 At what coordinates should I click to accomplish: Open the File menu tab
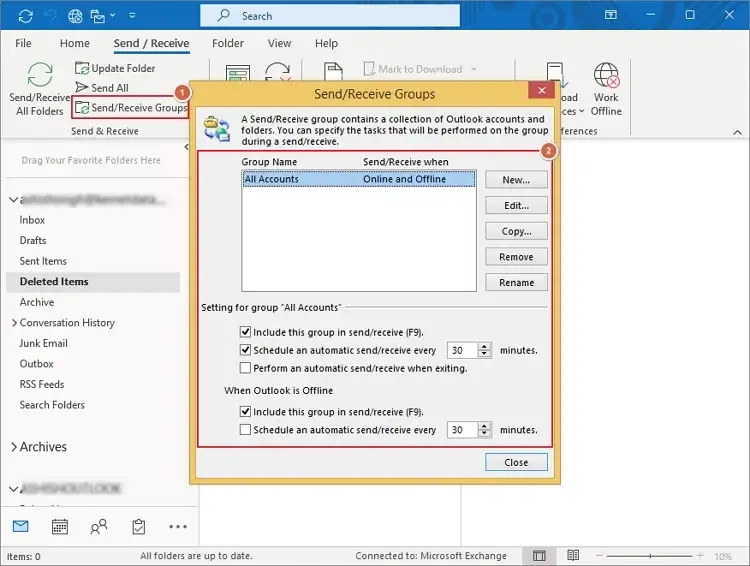(x=23, y=44)
